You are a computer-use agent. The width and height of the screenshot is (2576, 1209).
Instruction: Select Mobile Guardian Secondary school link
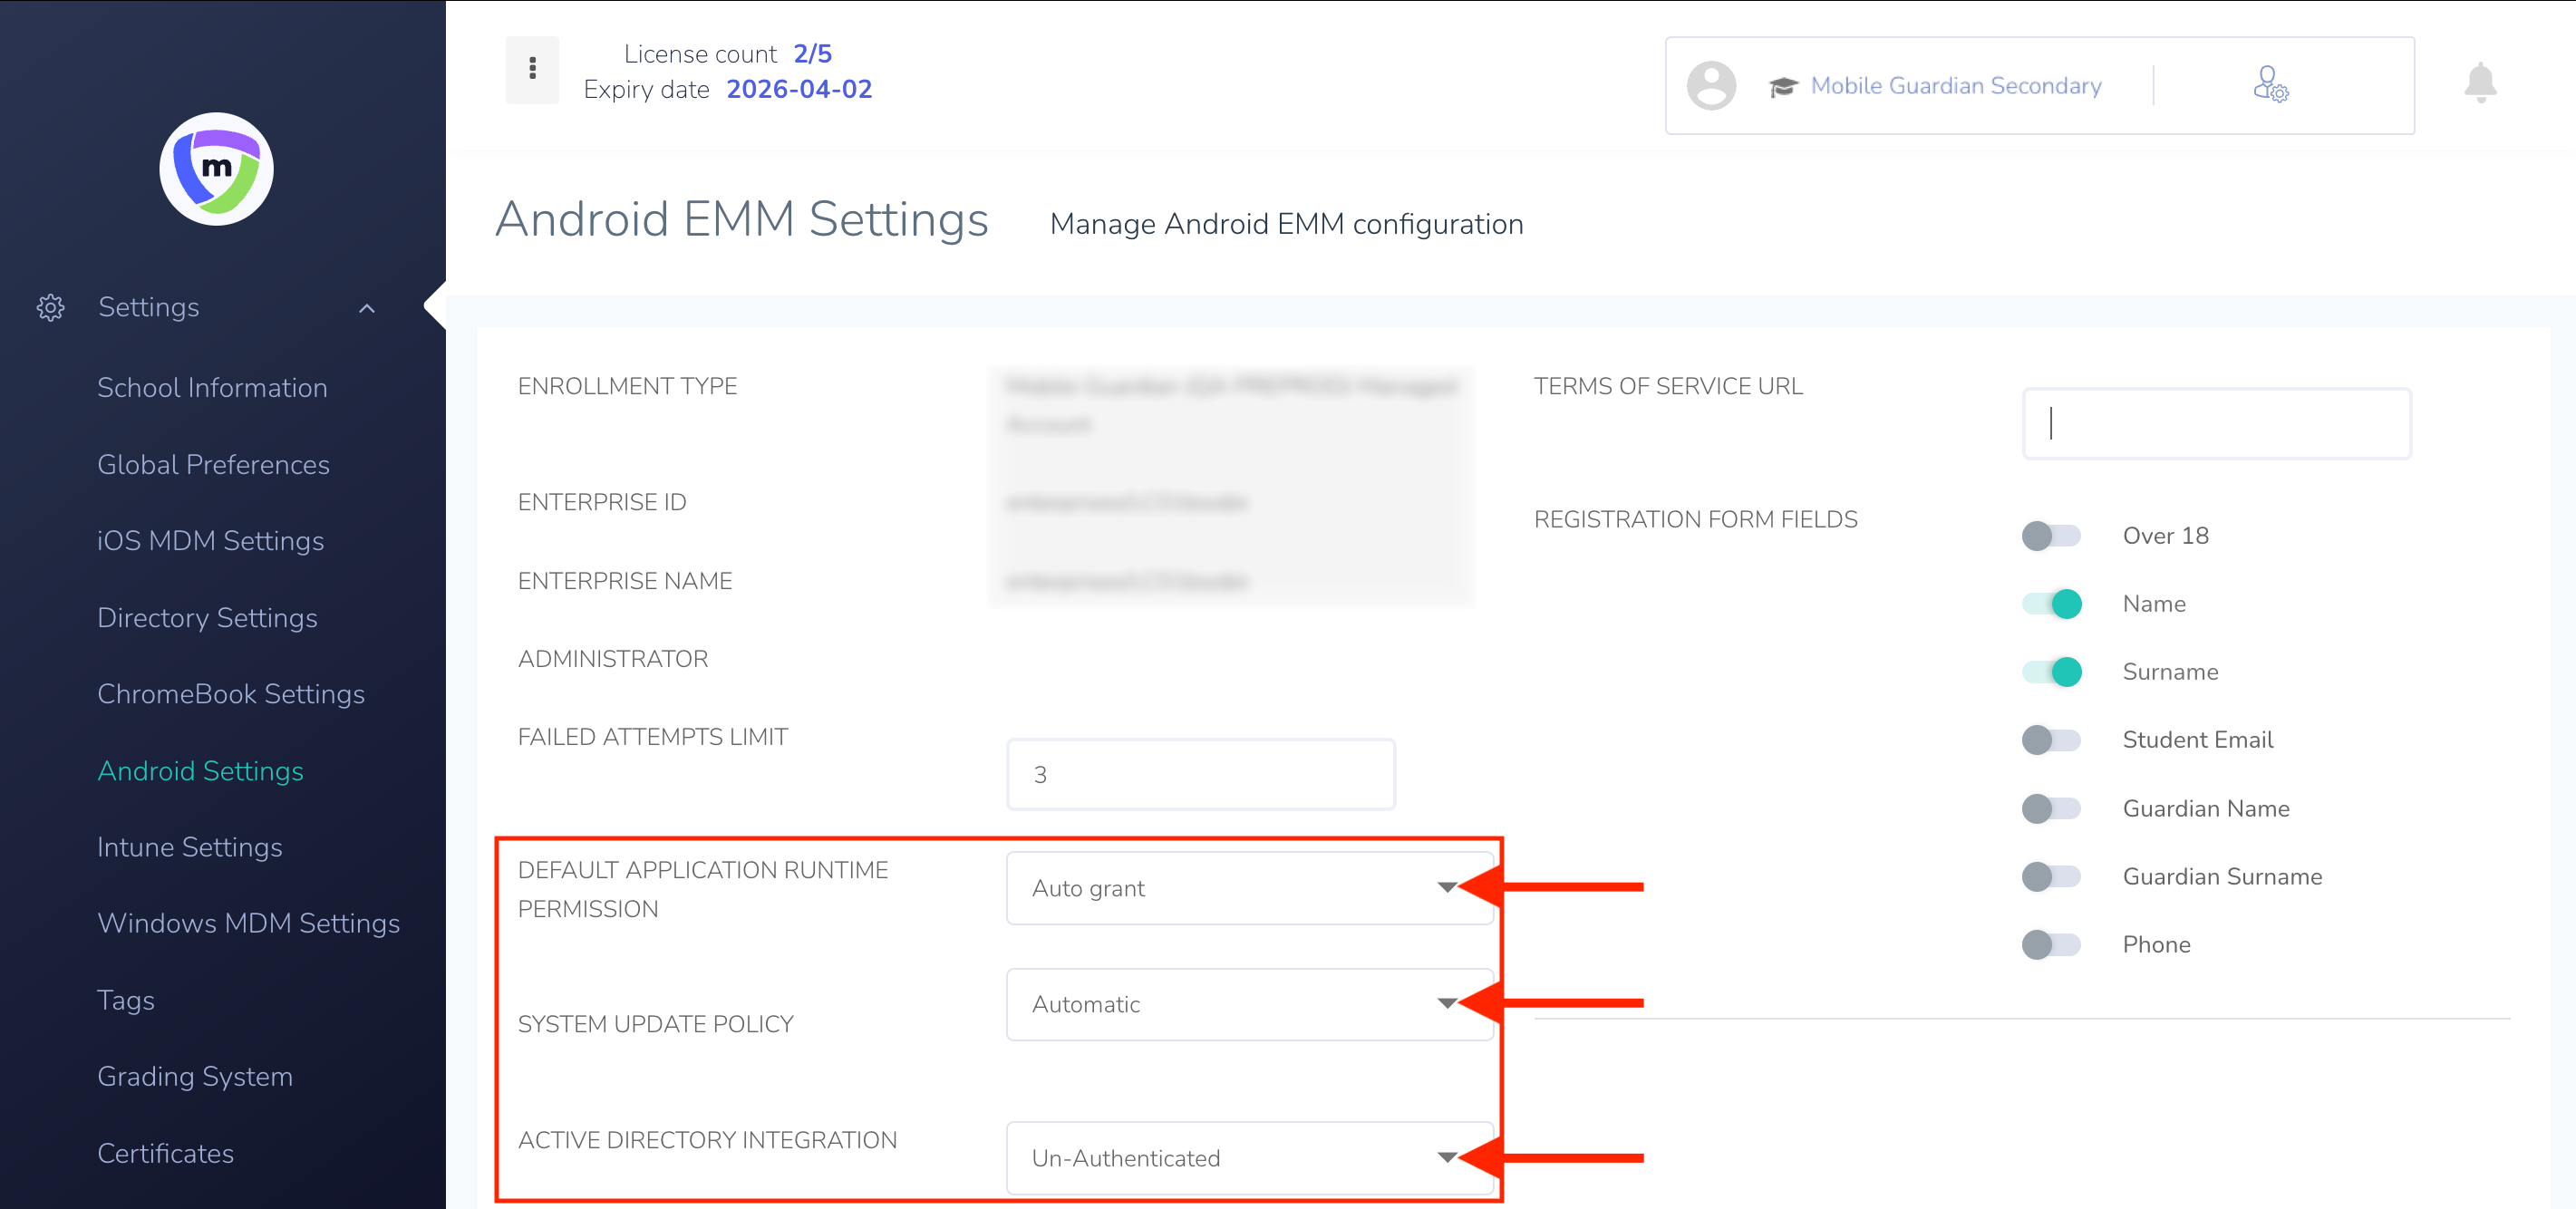(1955, 86)
